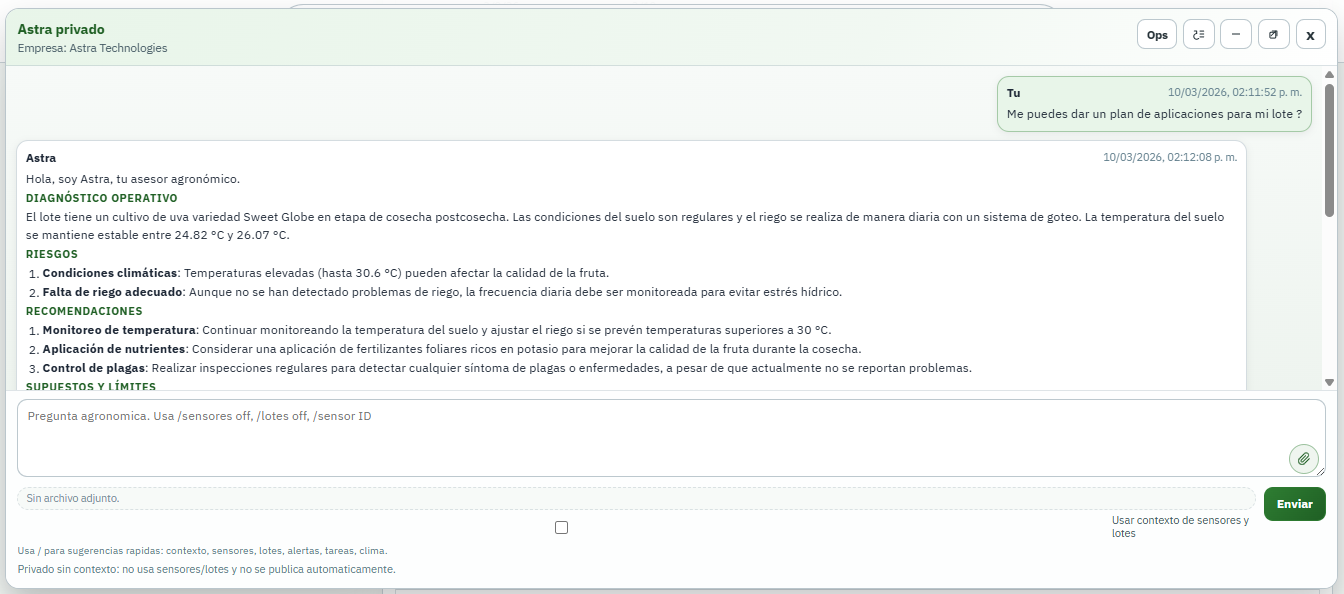Screen dimensions: 1344x594
Task: Click the agronomic question input field
Action: [660, 437]
